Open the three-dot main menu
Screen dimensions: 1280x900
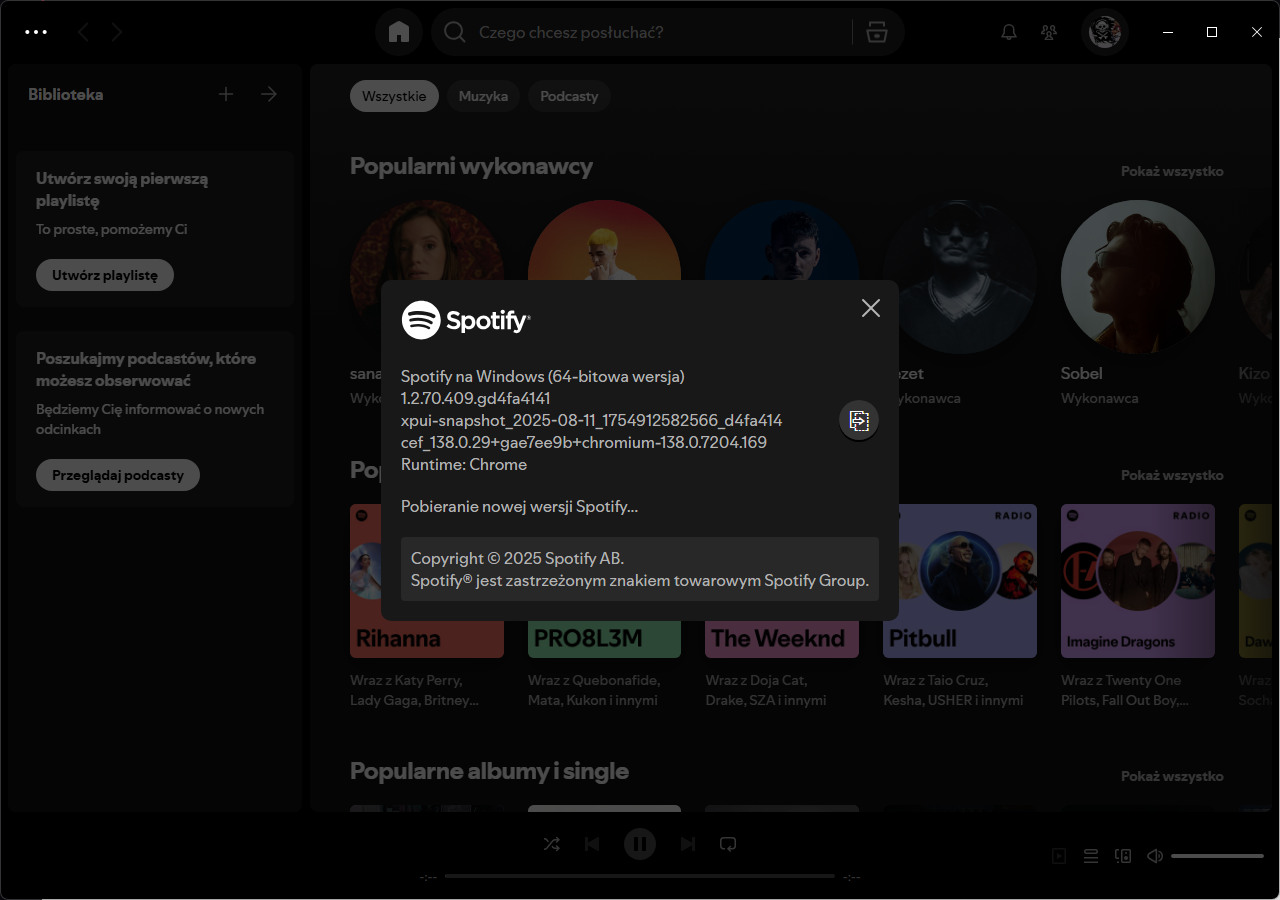[x=36, y=32]
